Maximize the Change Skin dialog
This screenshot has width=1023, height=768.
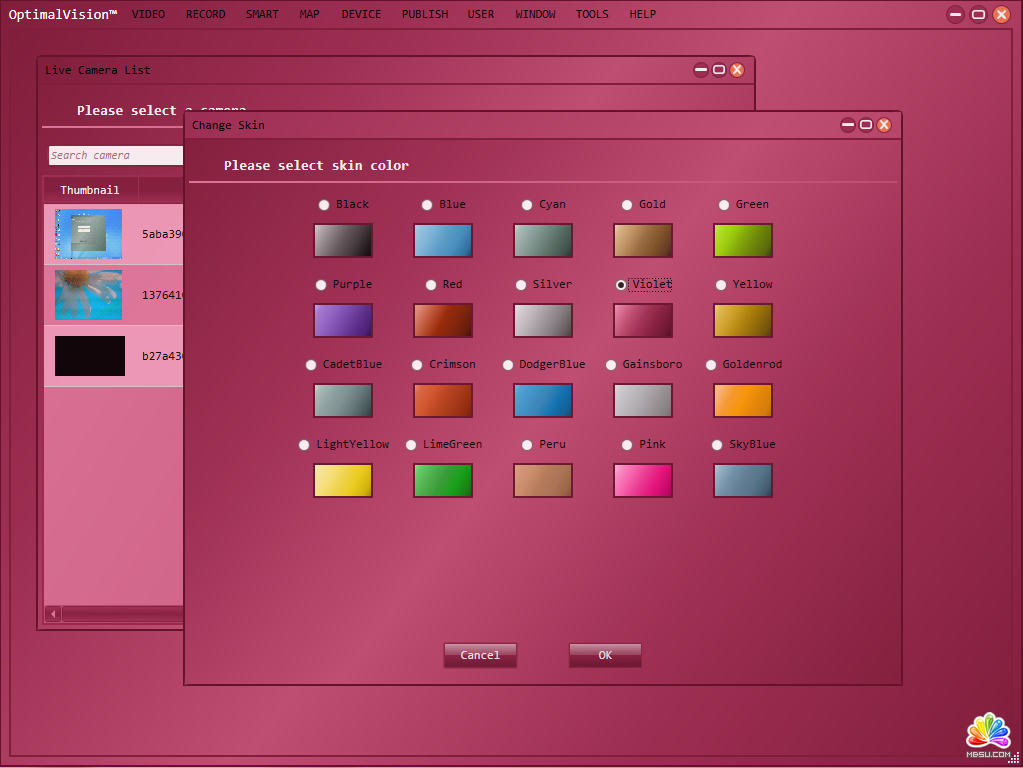866,125
